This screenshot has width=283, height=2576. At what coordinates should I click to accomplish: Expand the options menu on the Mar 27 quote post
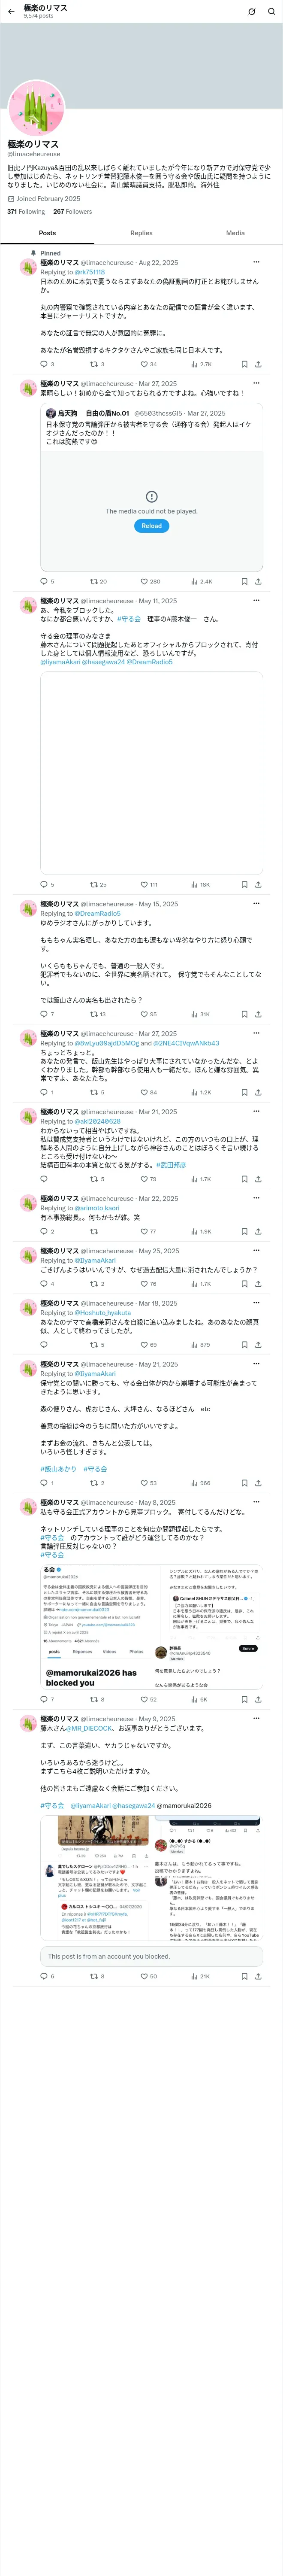coord(256,383)
